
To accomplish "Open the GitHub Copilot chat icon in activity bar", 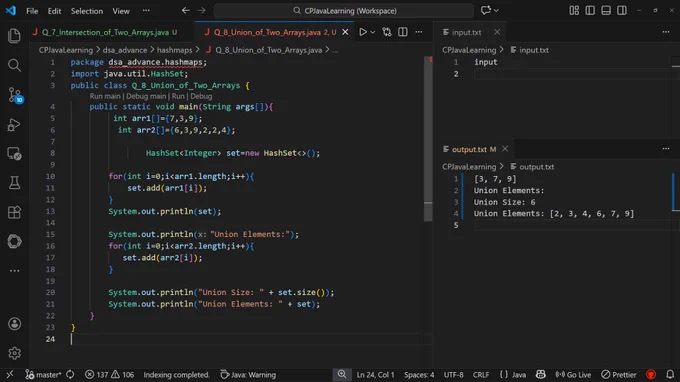I will (x=14, y=242).
